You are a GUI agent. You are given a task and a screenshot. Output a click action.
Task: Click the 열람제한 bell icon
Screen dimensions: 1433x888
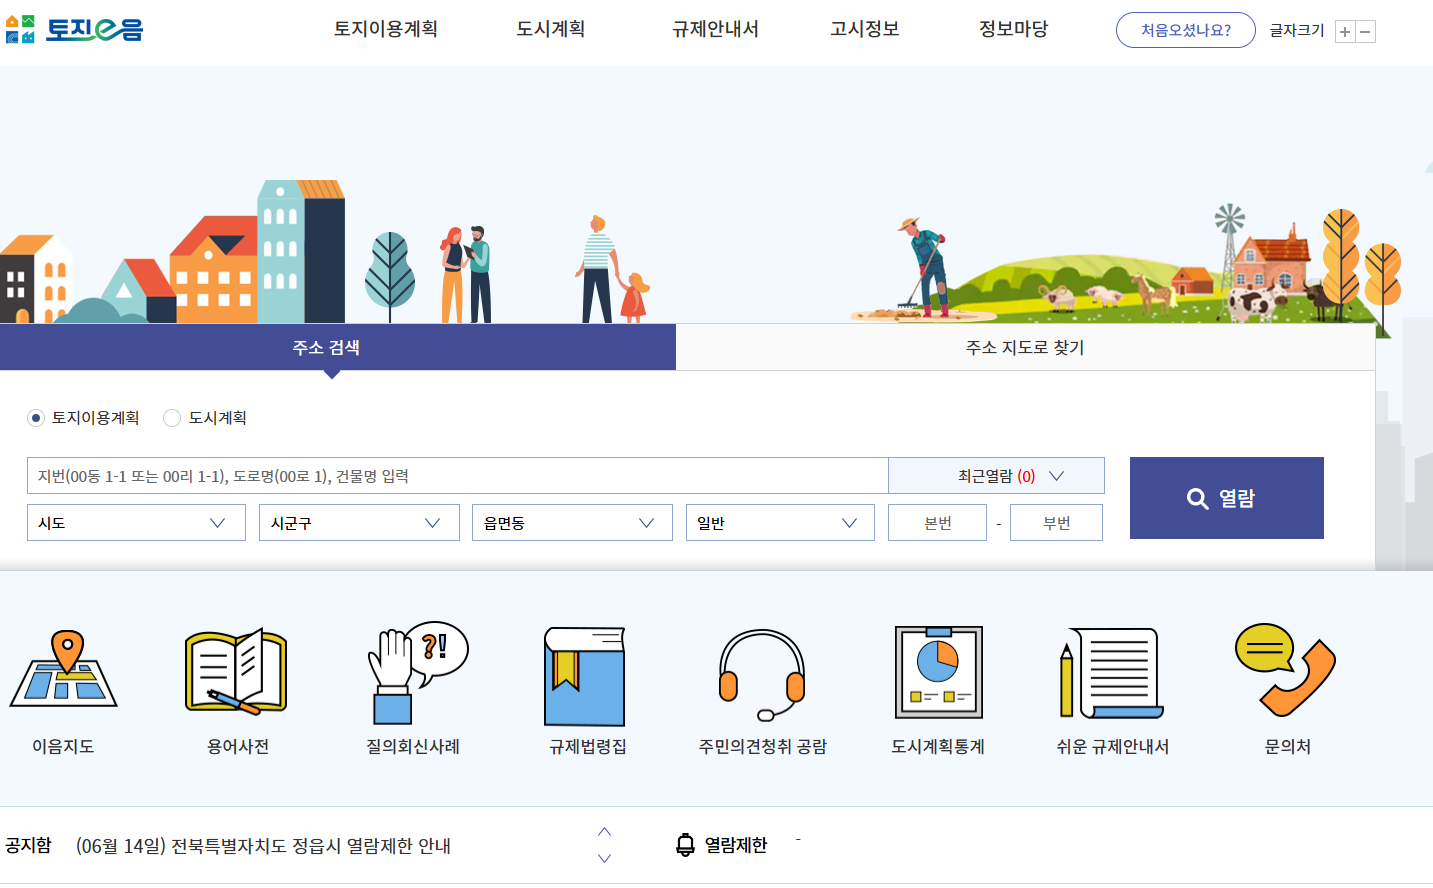pyautogui.click(x=687, y=843)
